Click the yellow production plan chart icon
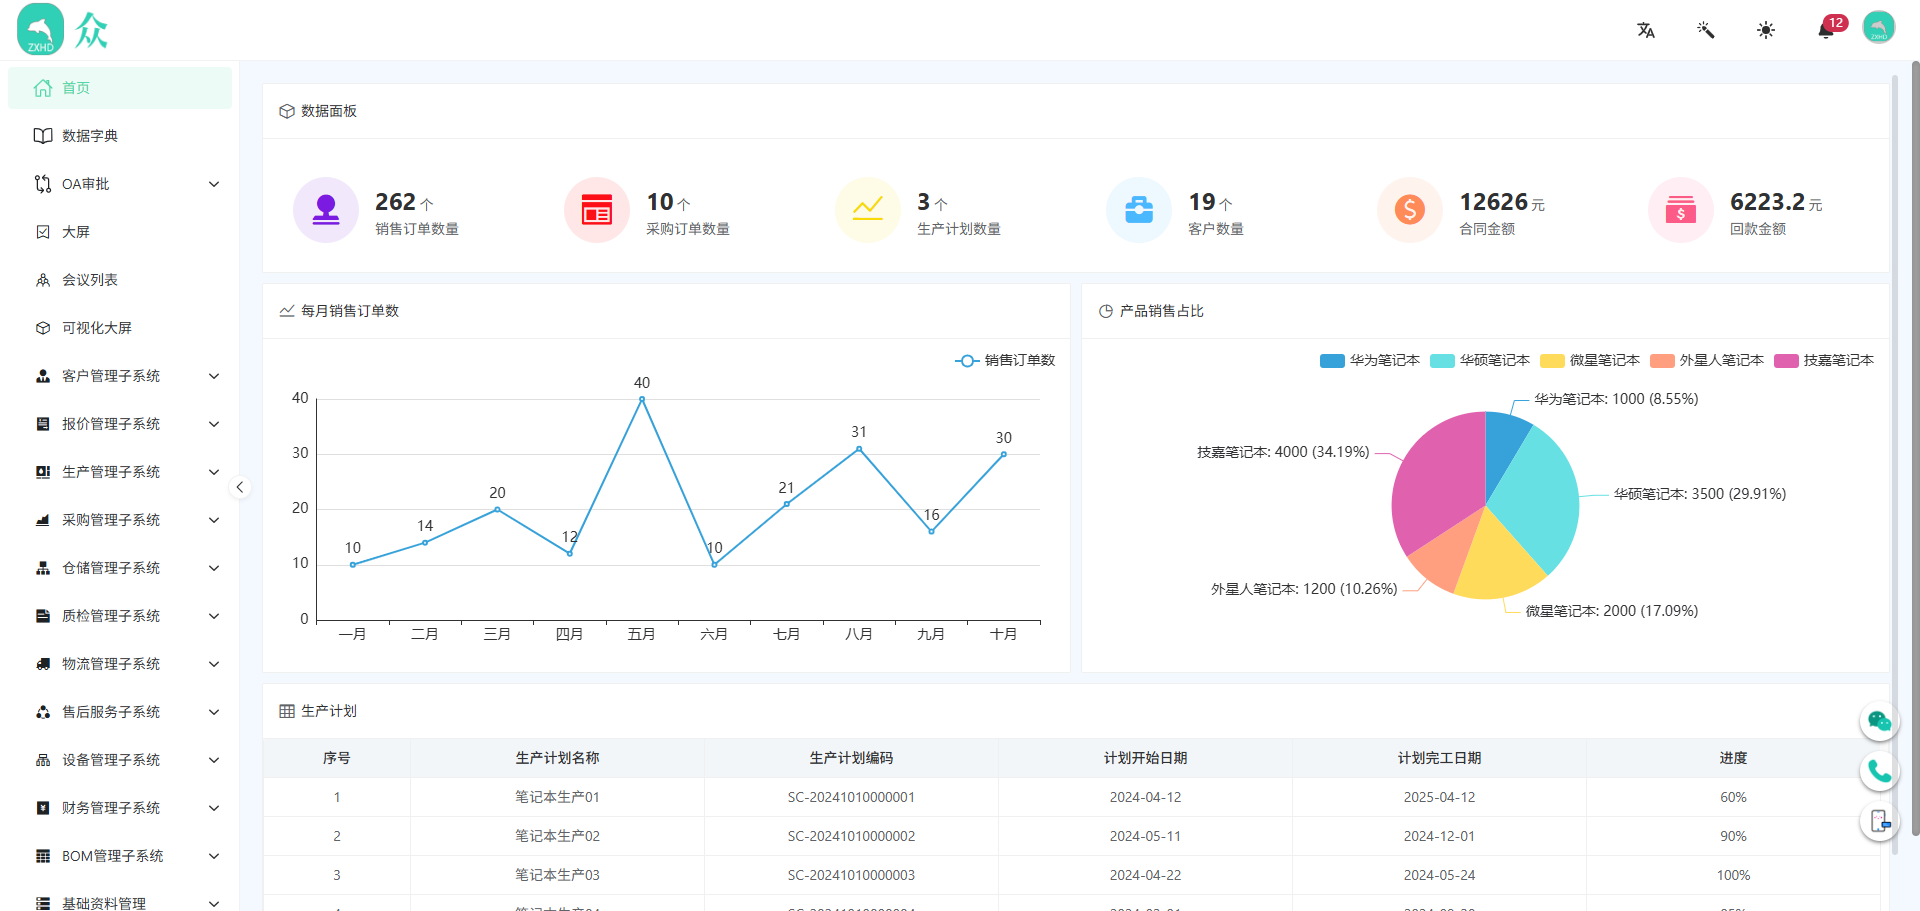Screen dimensions: 1920x911 tap(868, 210)
